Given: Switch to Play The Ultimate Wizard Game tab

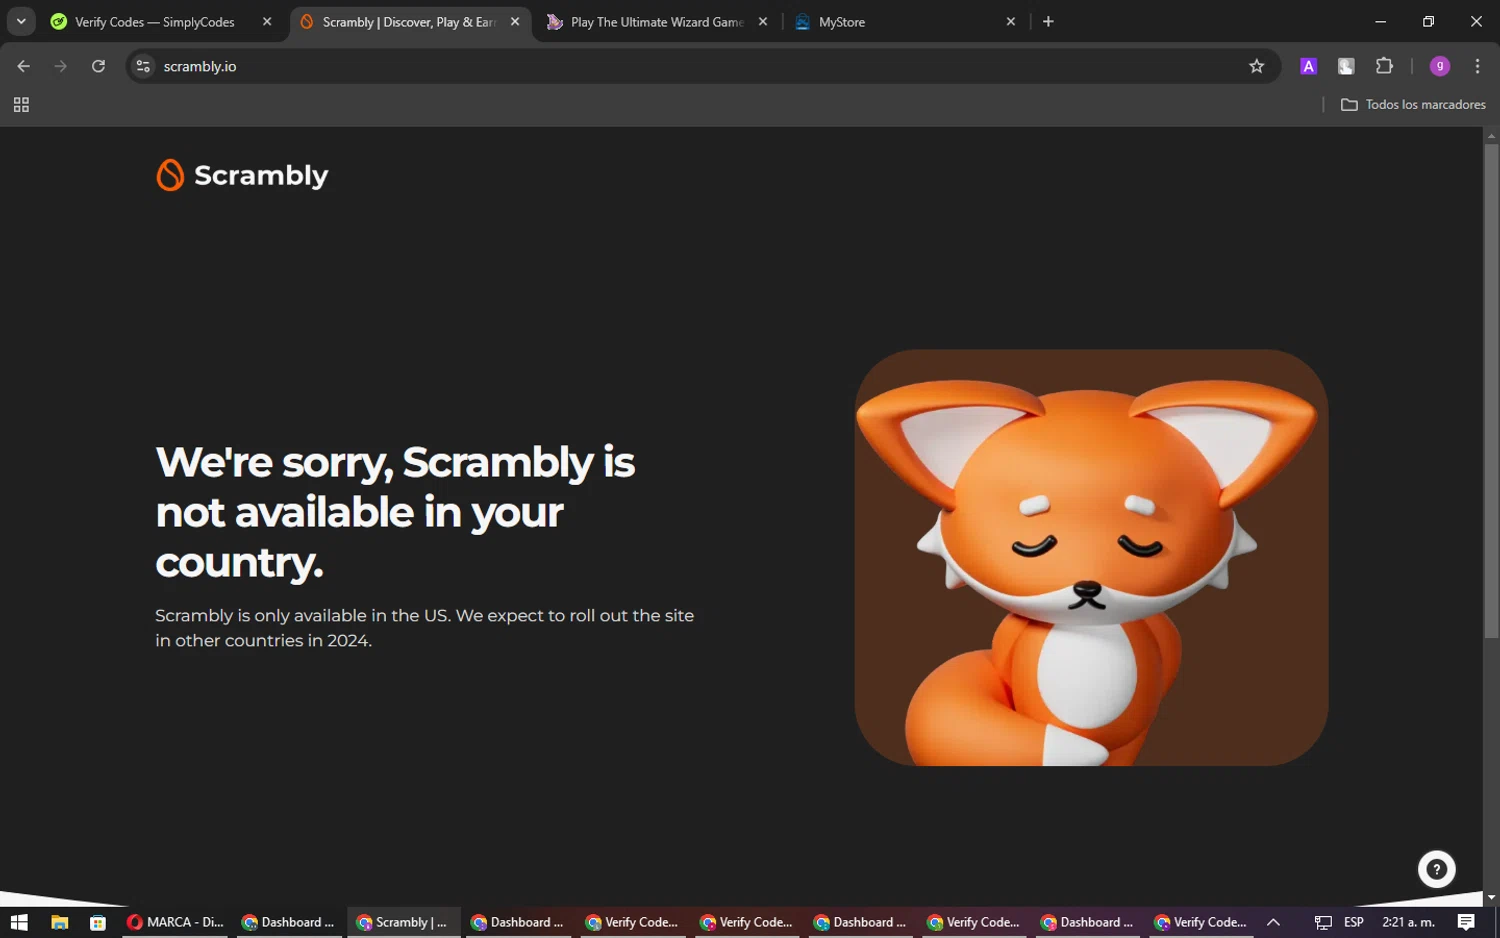Looking at the screenshot, I should (658, 21).
